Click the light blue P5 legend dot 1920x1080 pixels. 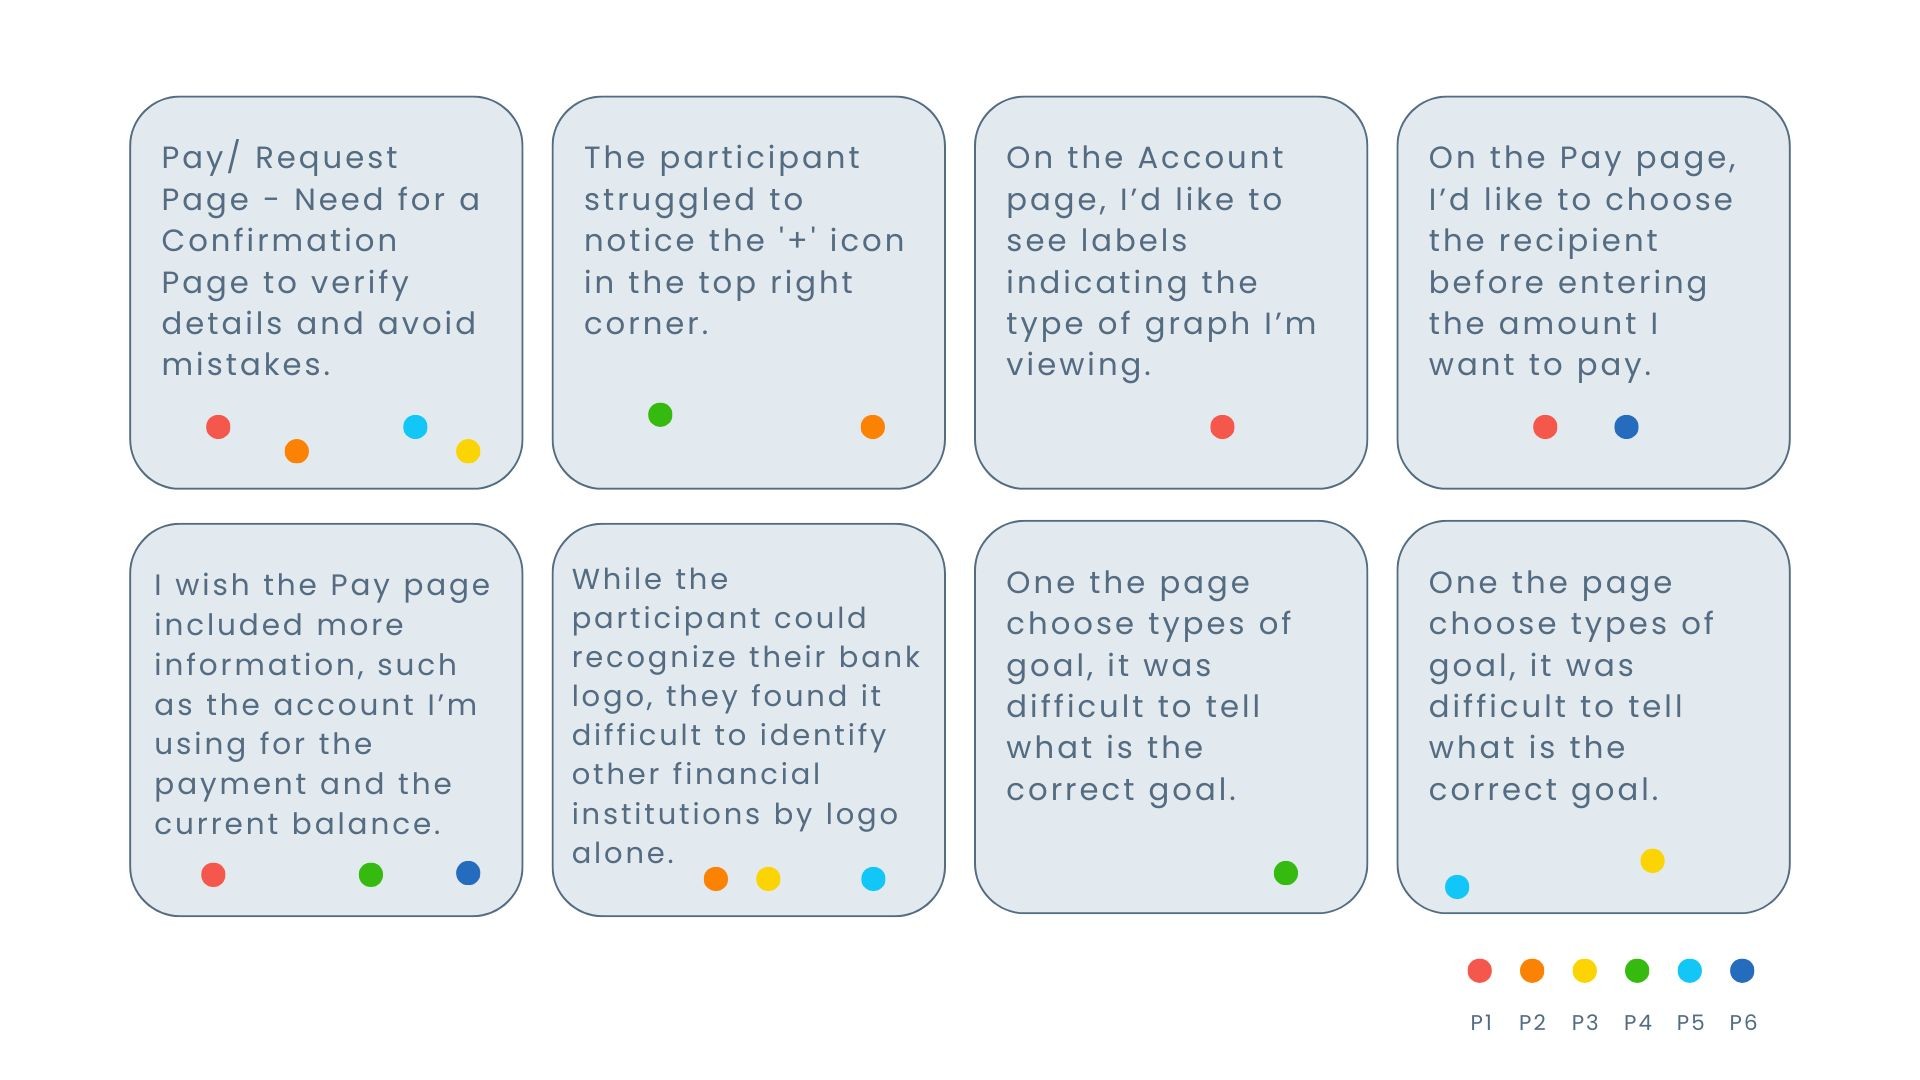point(1689,971)
